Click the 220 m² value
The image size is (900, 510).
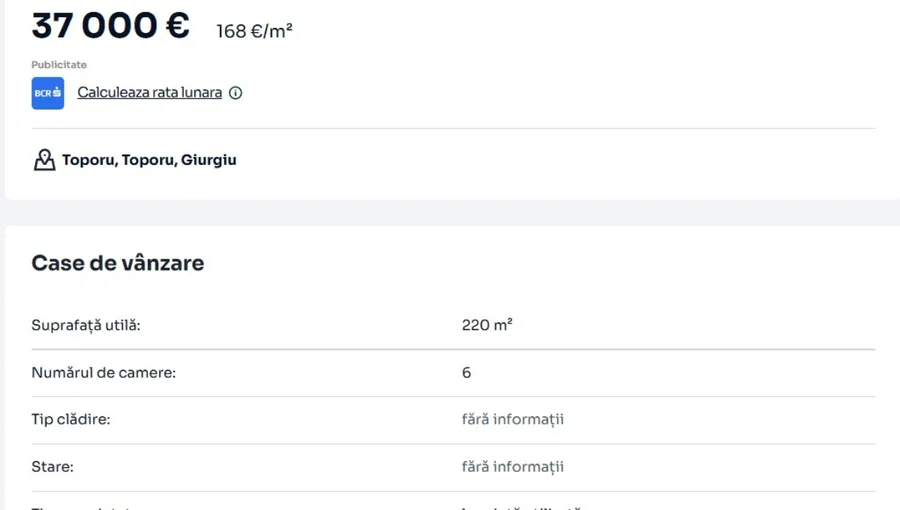click(x=487, y=325)
